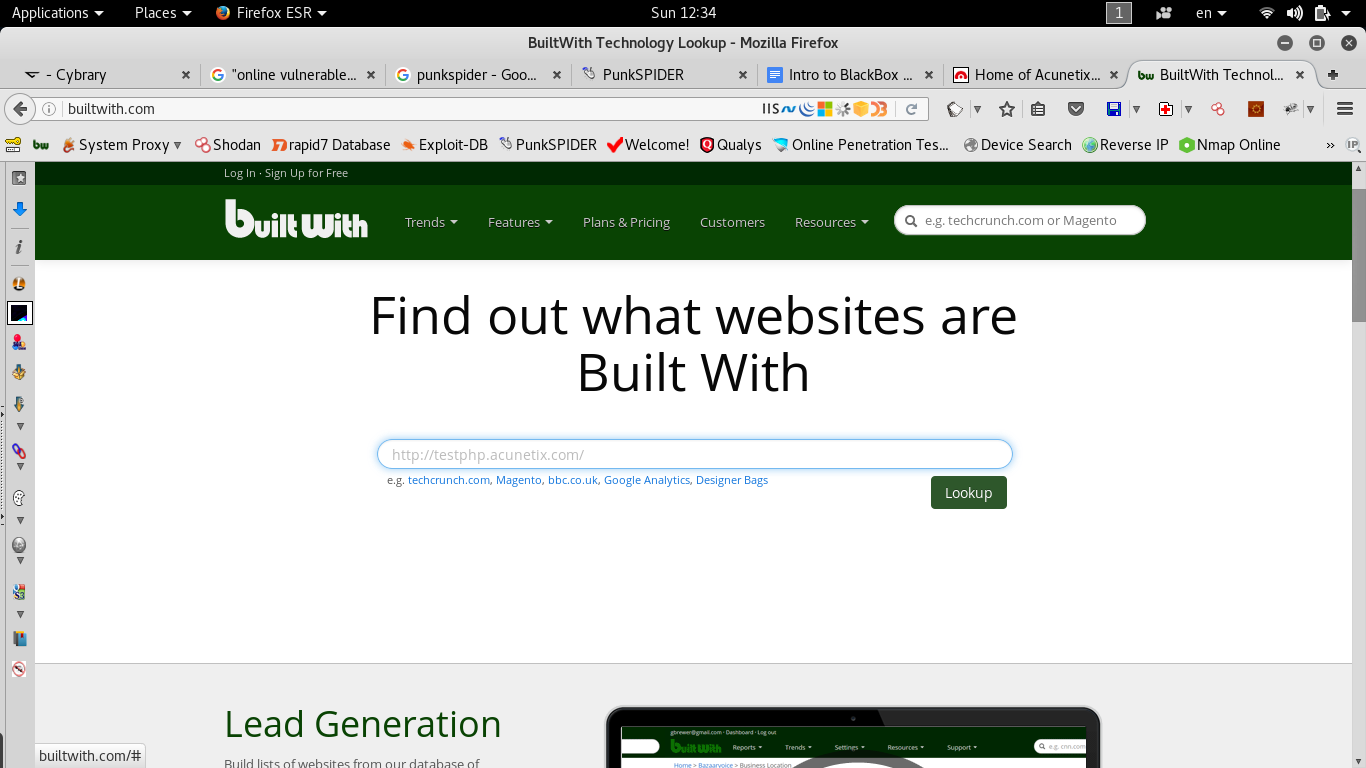Open the Nmap Online bookmark

(1230, 145)
